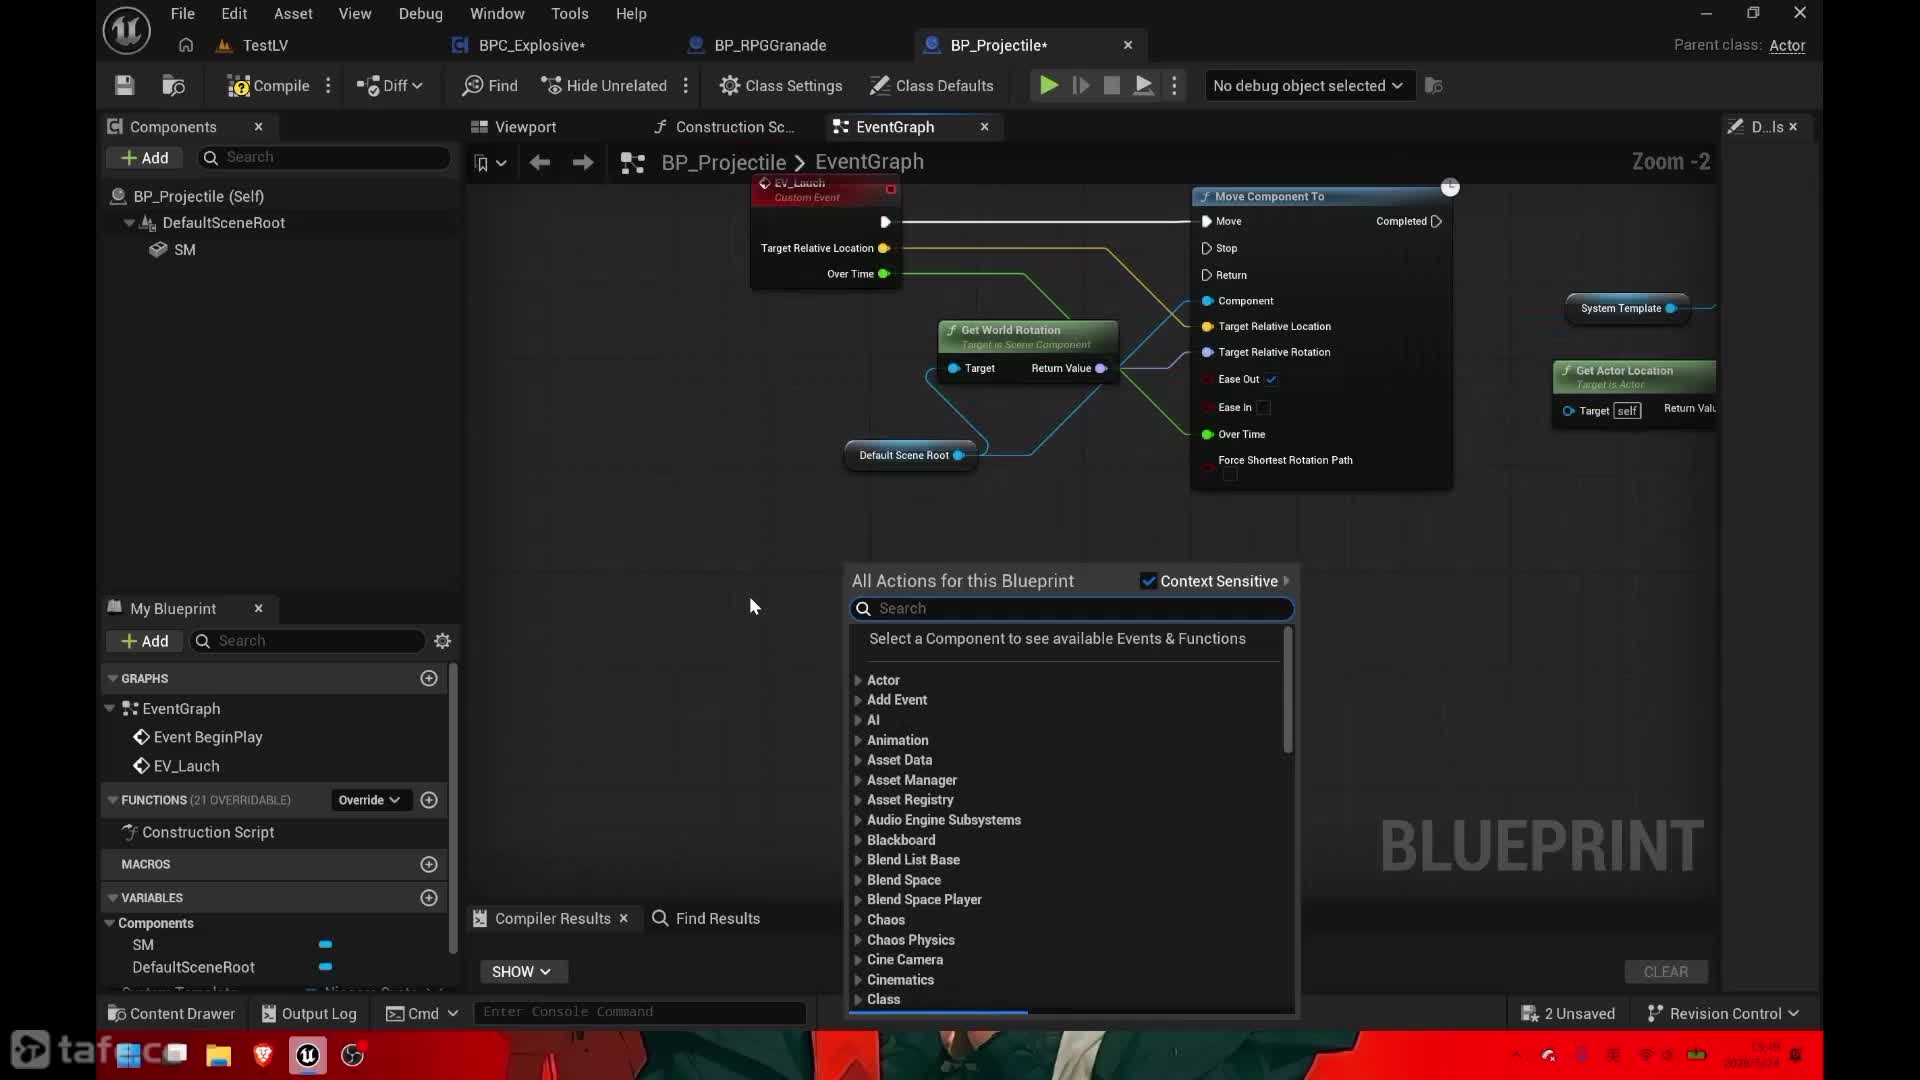Open the Diff menu
This screenshot has width=1920, height=1080.
[x=390, y=86]
